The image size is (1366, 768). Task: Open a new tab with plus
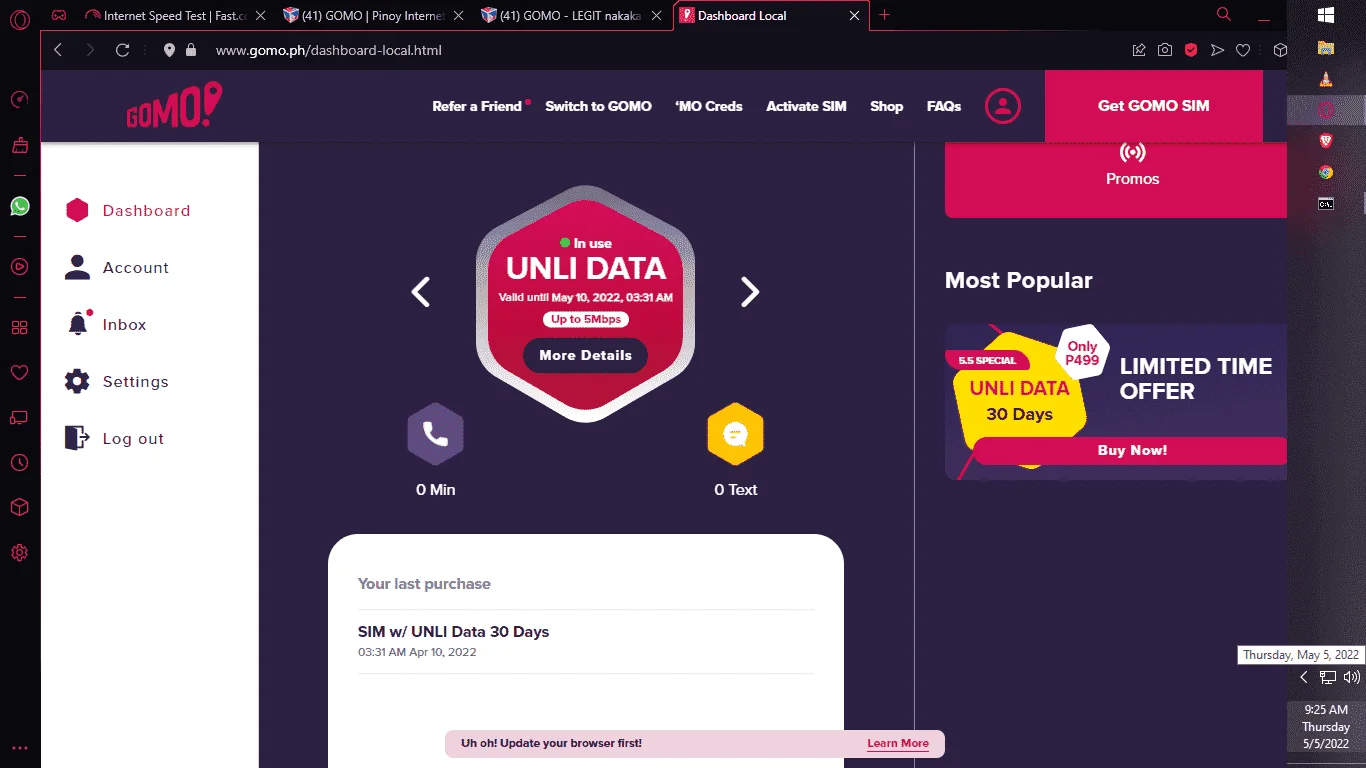coord(884,15)
